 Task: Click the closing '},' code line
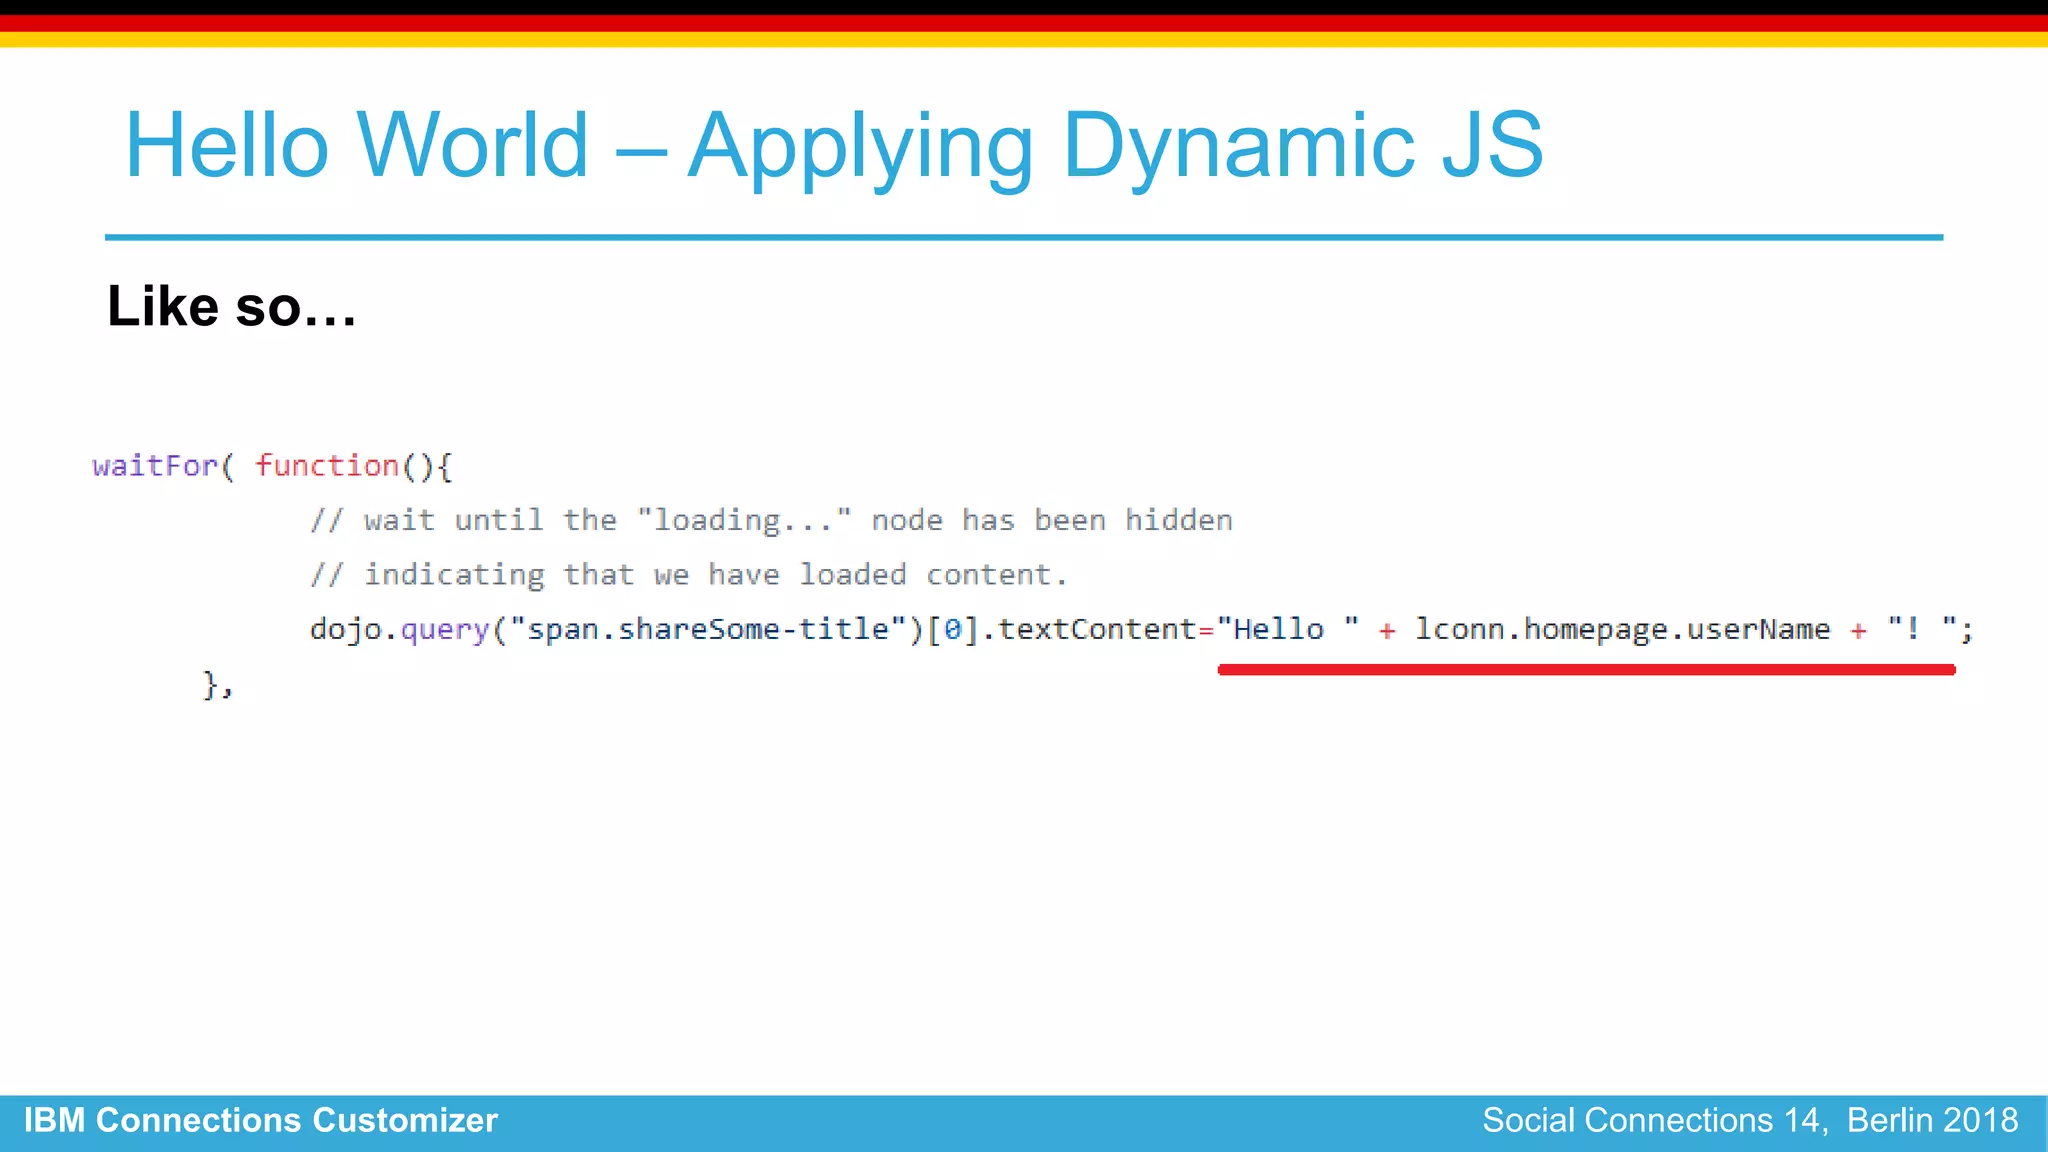pyautogui.click(x=218, y=685)
